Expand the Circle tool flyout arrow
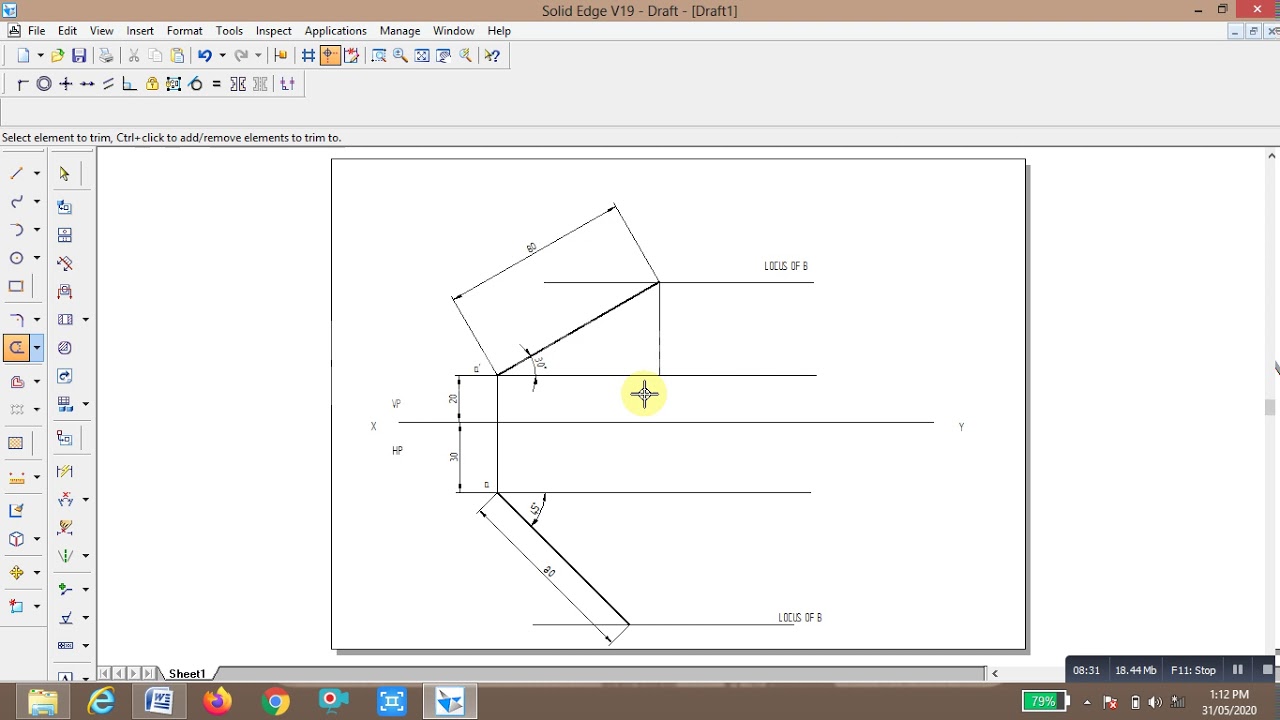This screenshot has height=720, width=1280. pos(37,258)
